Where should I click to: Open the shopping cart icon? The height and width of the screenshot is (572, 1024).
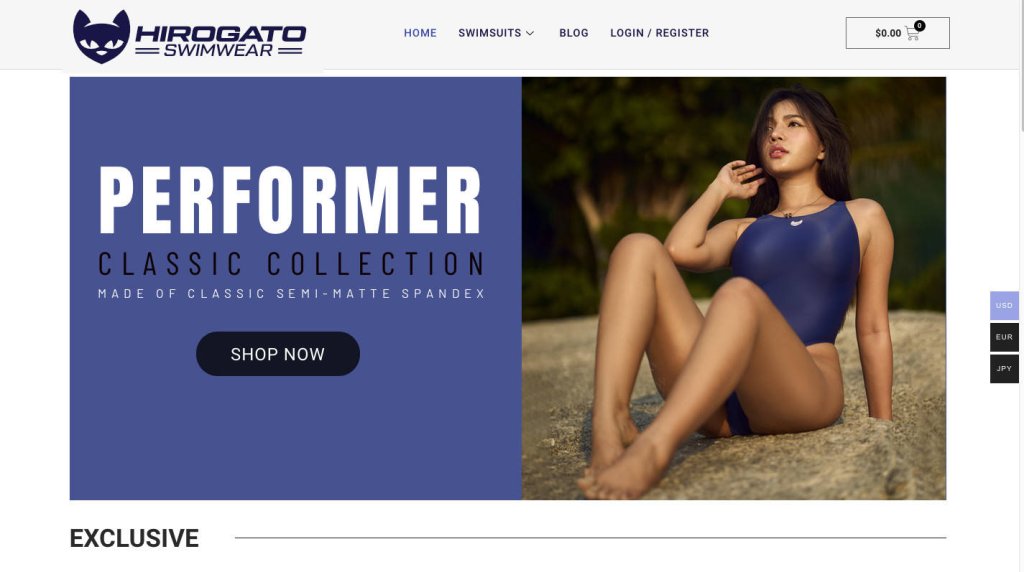click(x=912, y=34)
